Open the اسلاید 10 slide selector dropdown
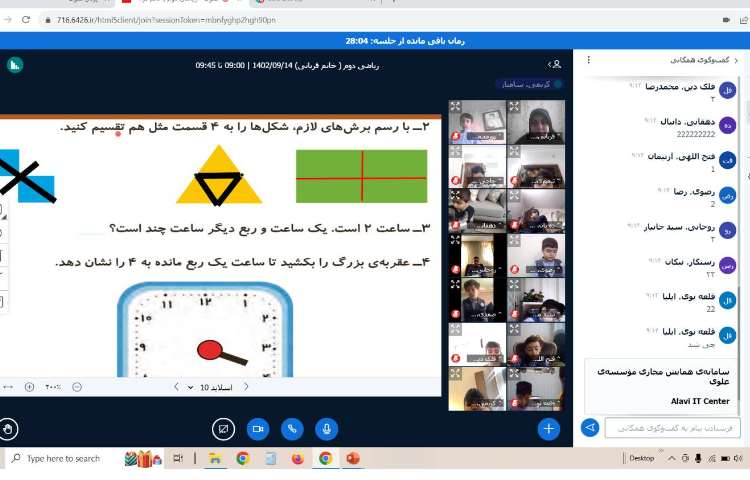This screenshot has height=480, width=750. click(x=210, y=387)
